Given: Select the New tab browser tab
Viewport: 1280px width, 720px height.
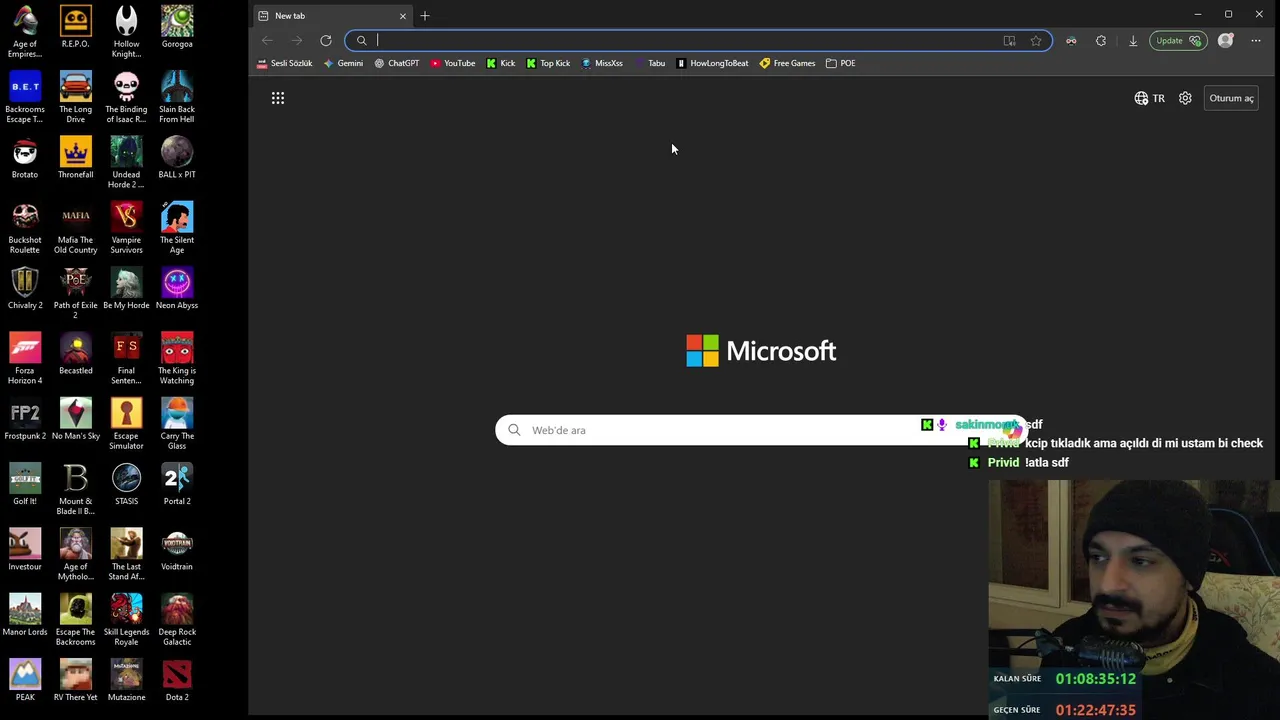Looking at the screenshot, I should (332, 16).
